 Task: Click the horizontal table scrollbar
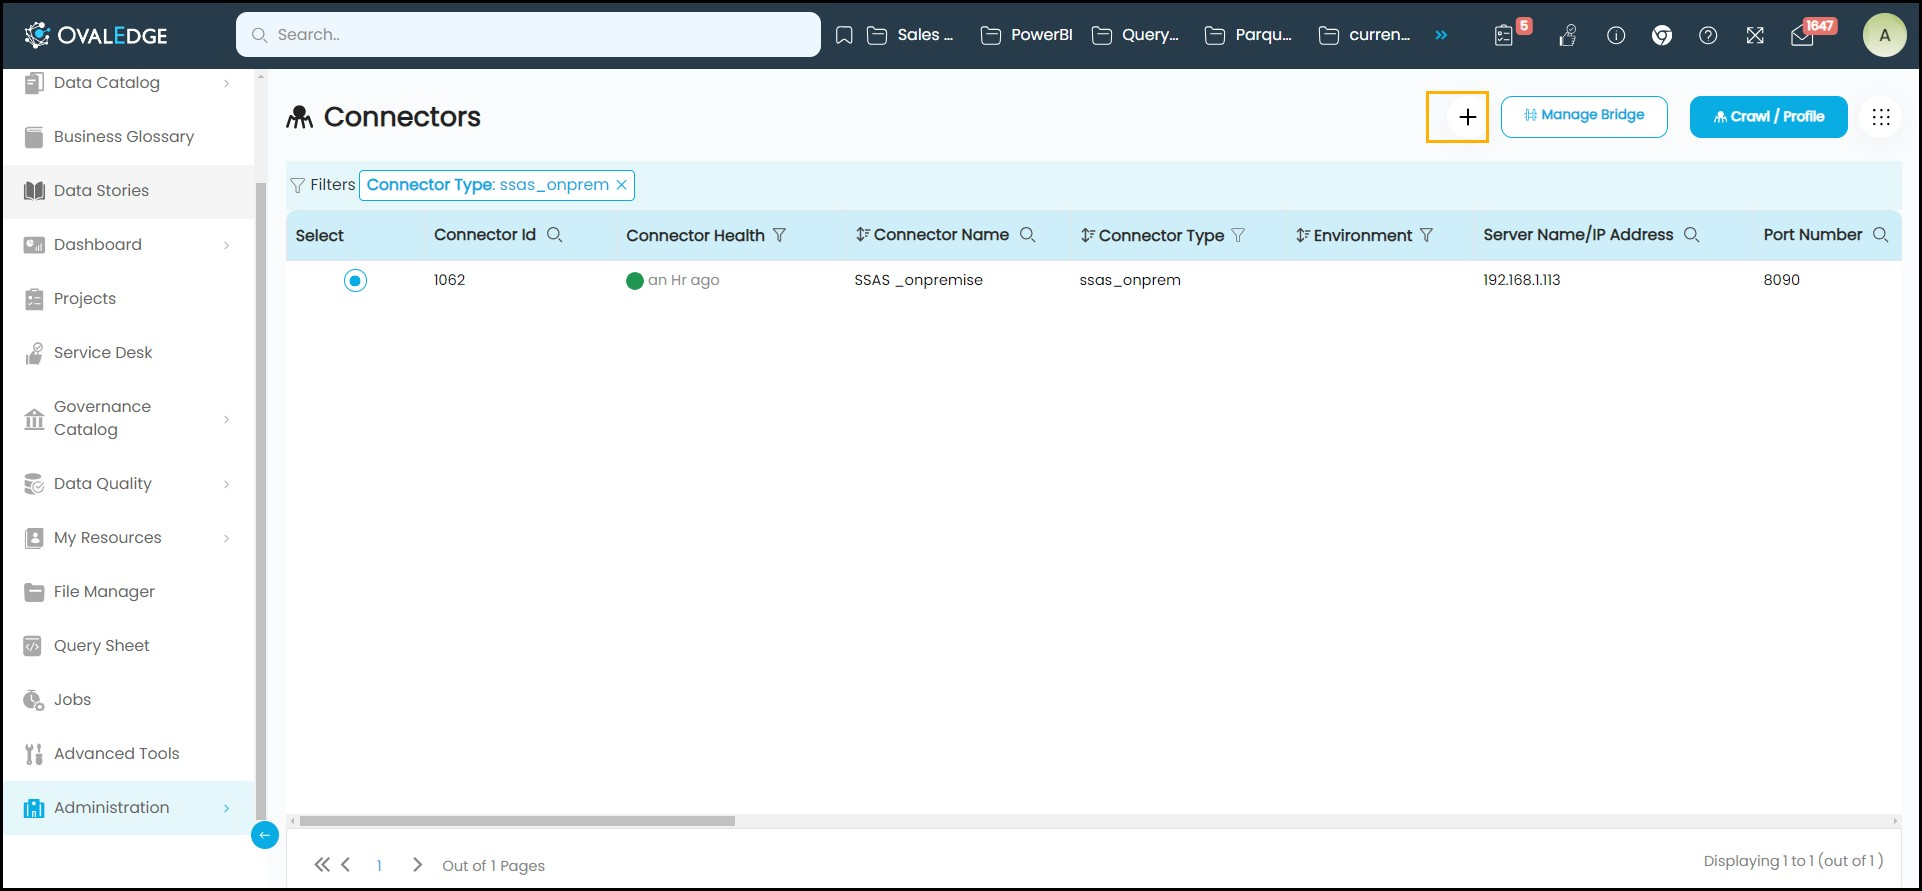click(x=517, y=821)
